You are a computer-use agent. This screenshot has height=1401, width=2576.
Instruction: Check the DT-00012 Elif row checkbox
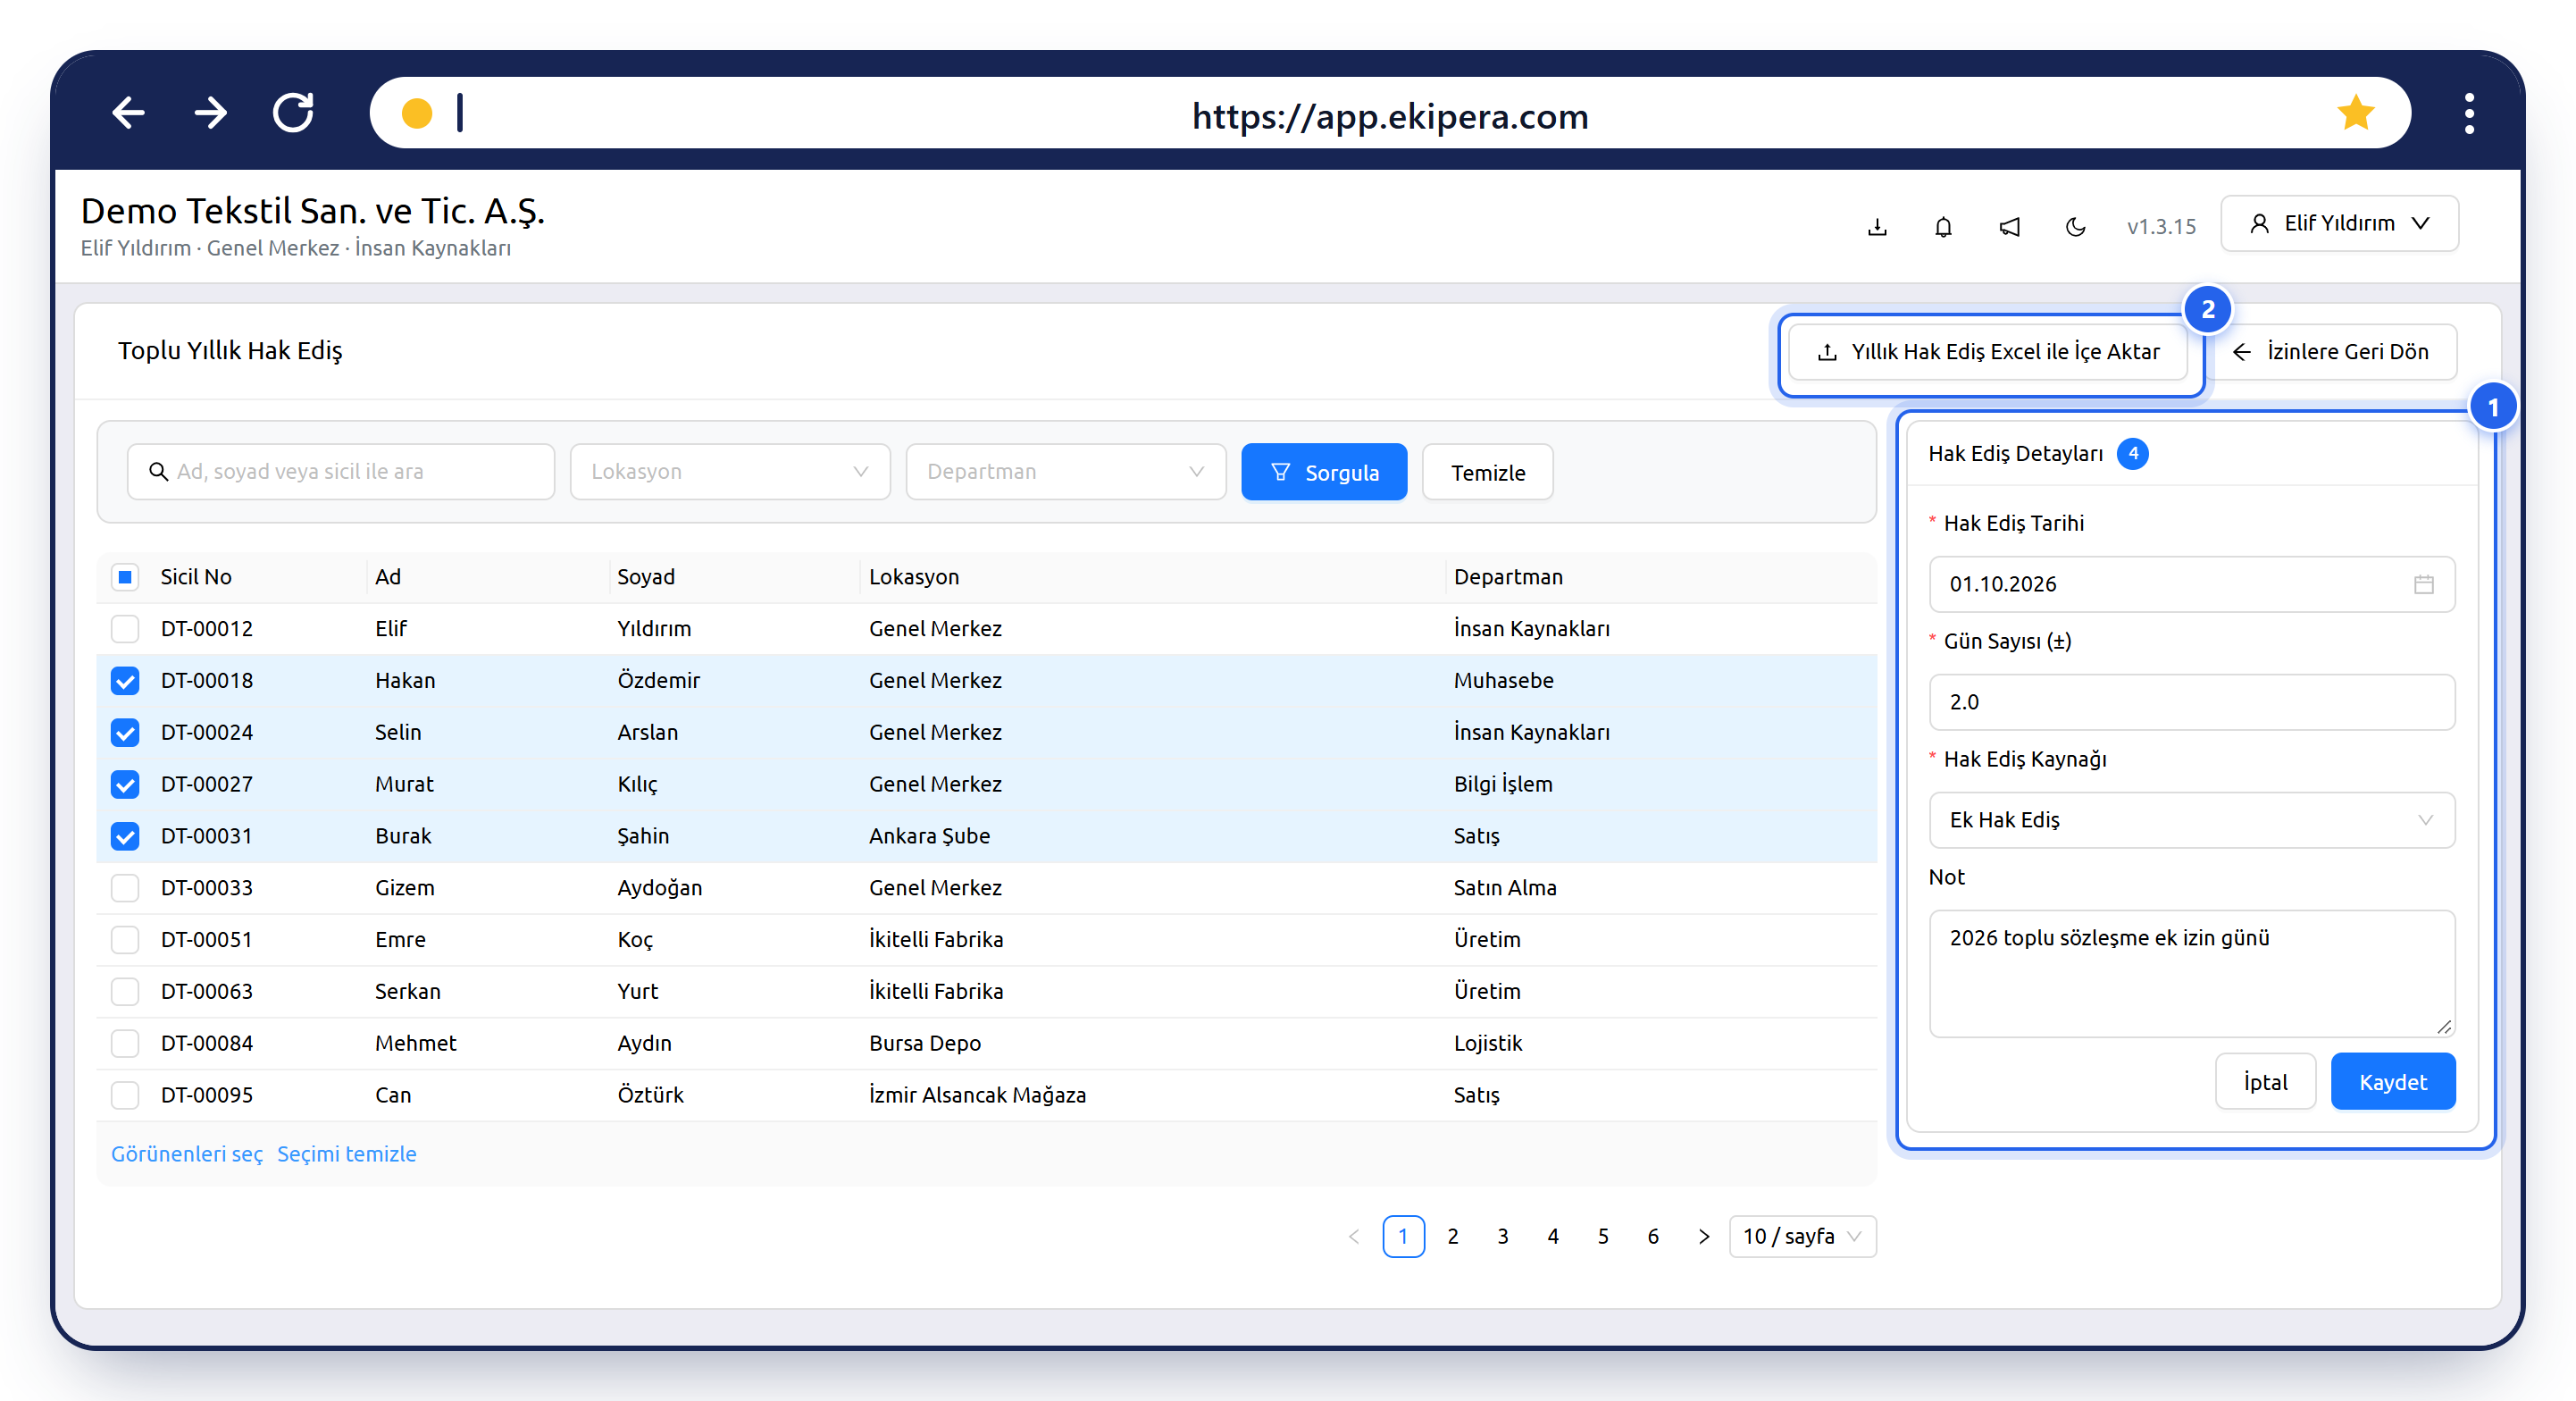coord(125,629)
